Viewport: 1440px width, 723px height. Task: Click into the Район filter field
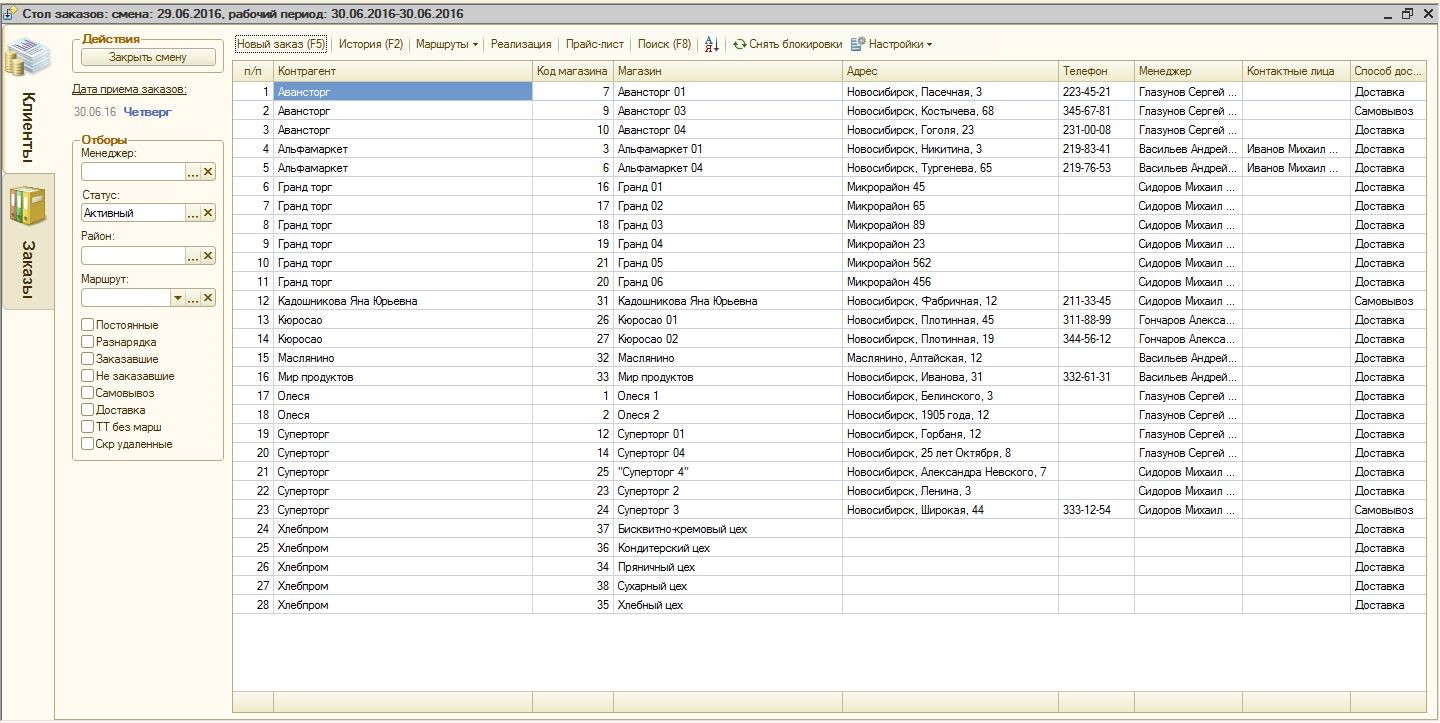[x=134, y=256]
